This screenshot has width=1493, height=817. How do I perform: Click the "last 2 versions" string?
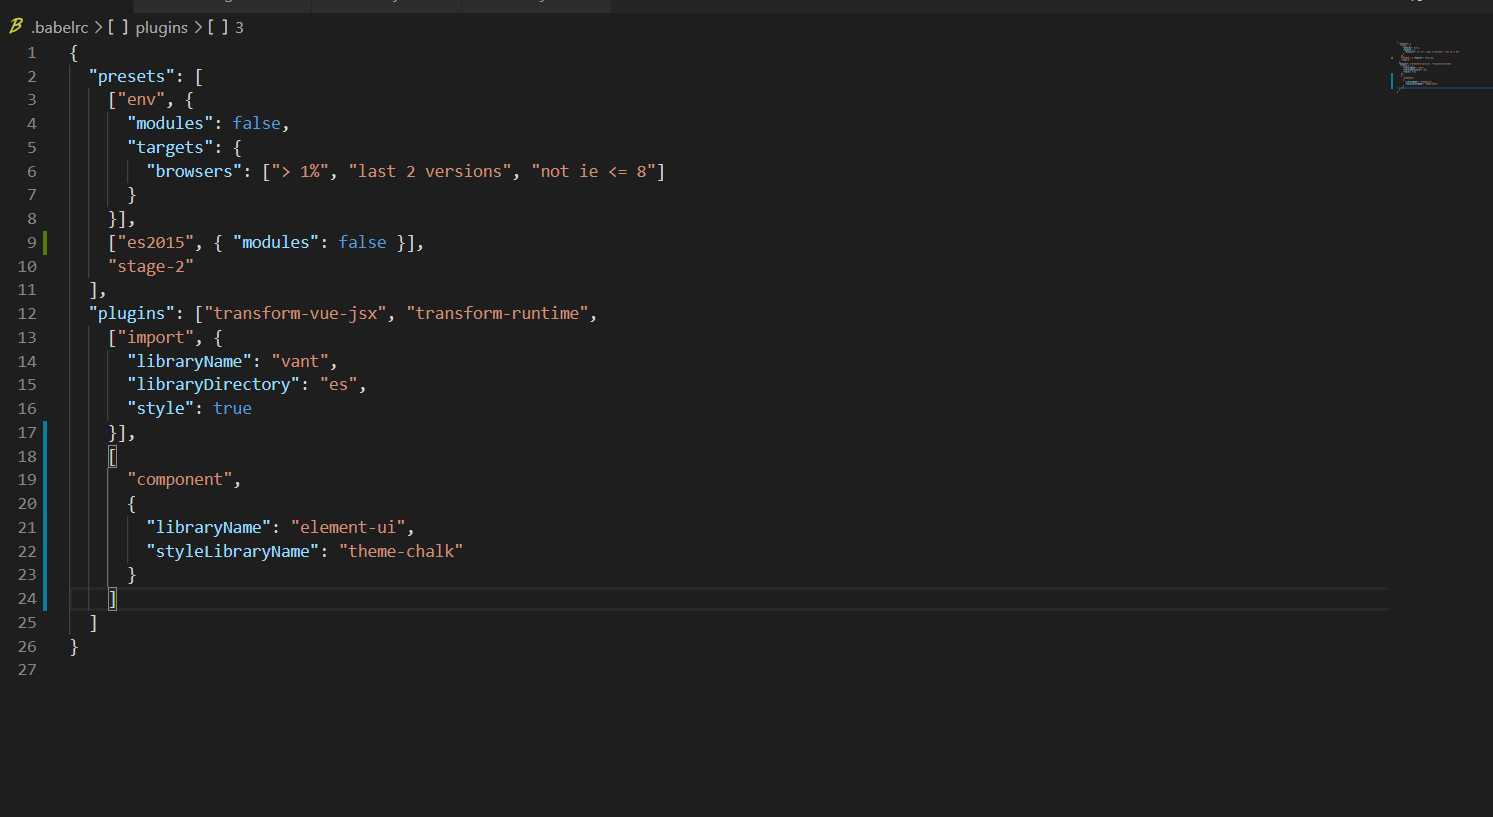pyautogui.click(x=430, y=171)
